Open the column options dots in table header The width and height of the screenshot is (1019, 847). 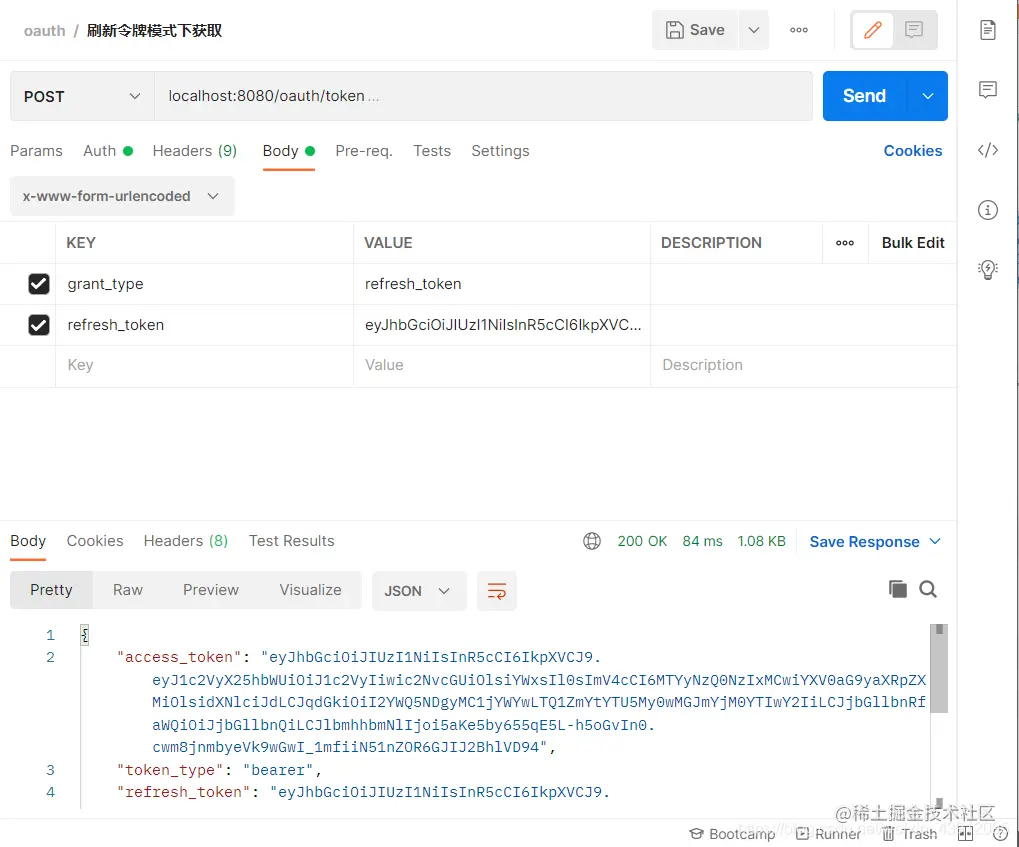845,242
